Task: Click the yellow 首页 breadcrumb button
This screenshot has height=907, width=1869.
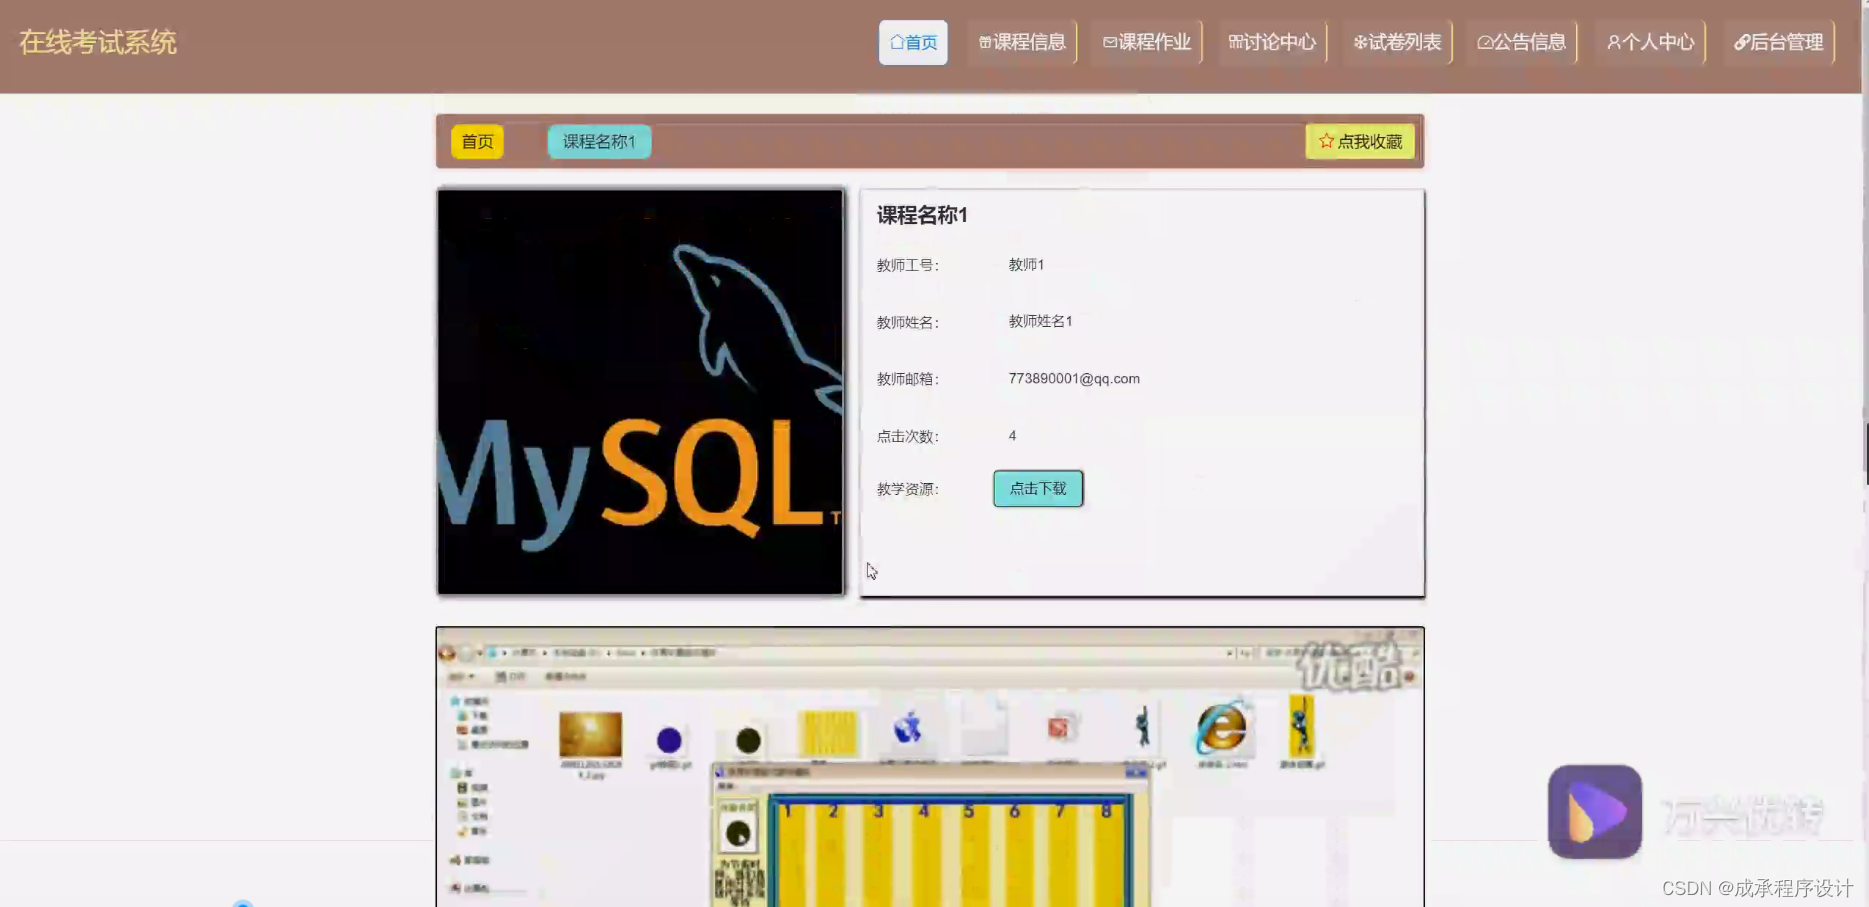Action: click(477, 141)
